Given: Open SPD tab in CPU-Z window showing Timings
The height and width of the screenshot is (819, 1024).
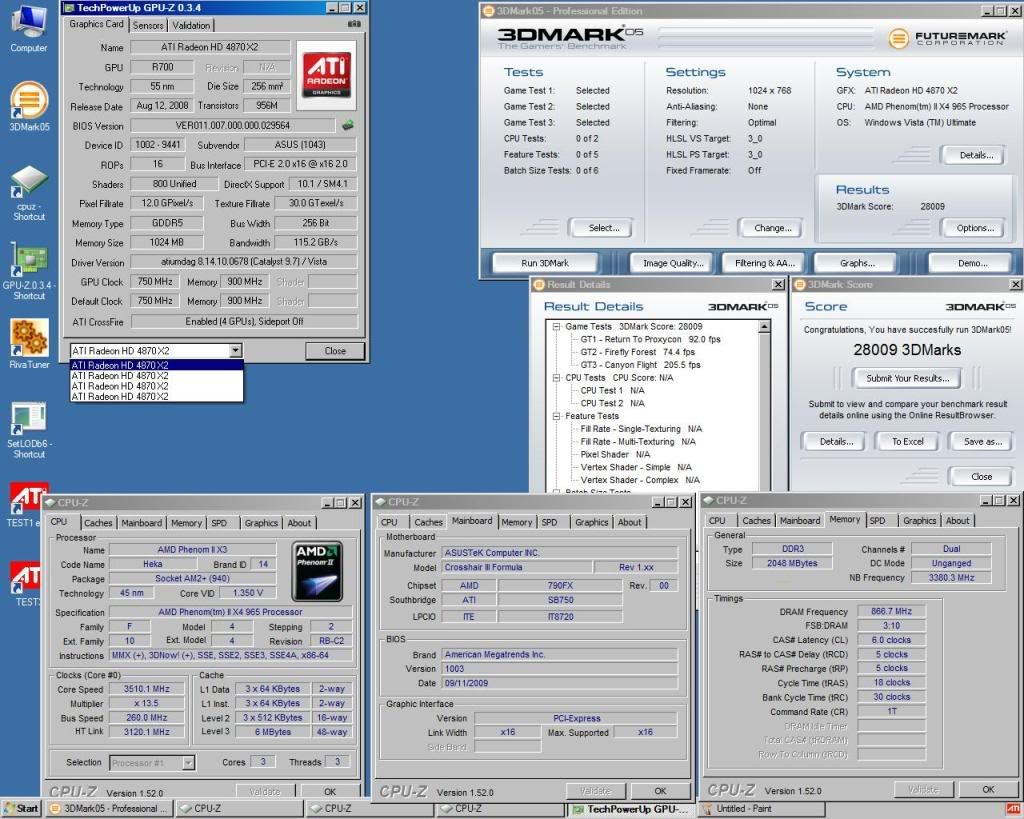Looking at the screenshot, I should [x=878, y=521].
